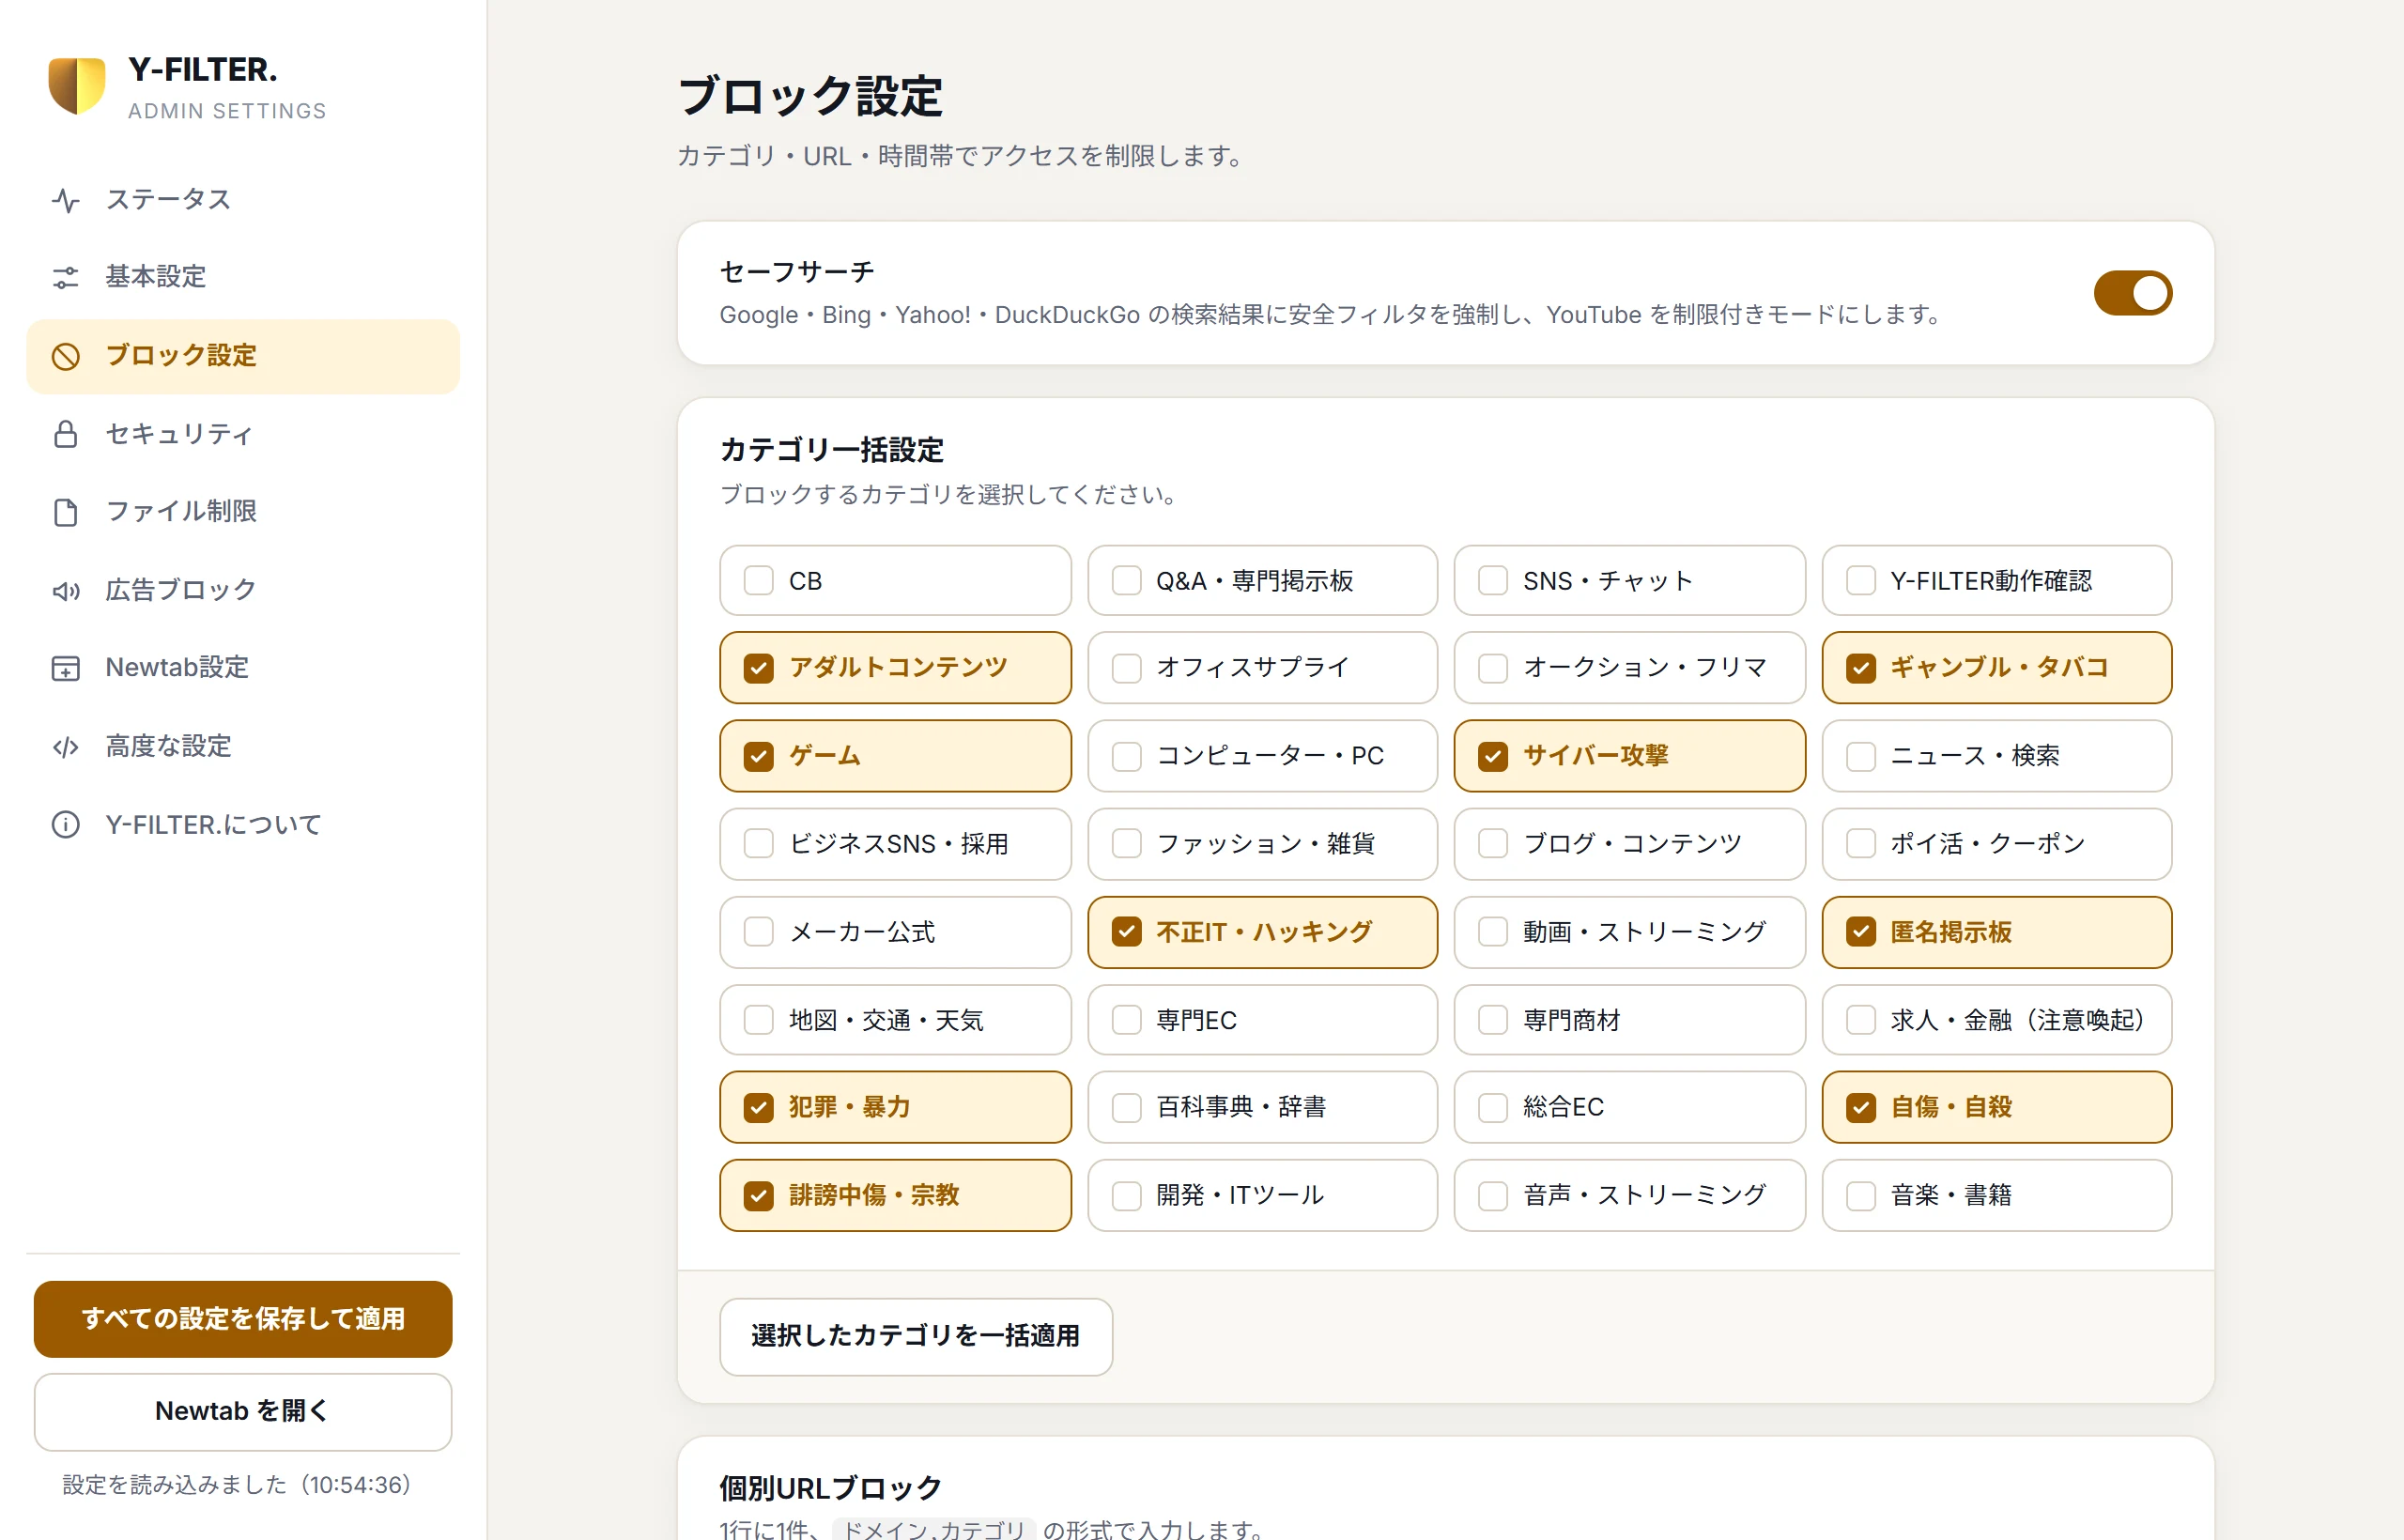Check the 動画・ストリーミング checkbox
The width and height of the screenshot is (2404, 1540).
point(1493,932)
